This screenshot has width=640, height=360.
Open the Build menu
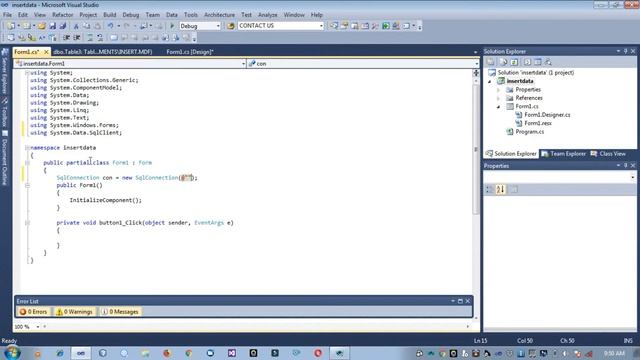pos(109,15)
